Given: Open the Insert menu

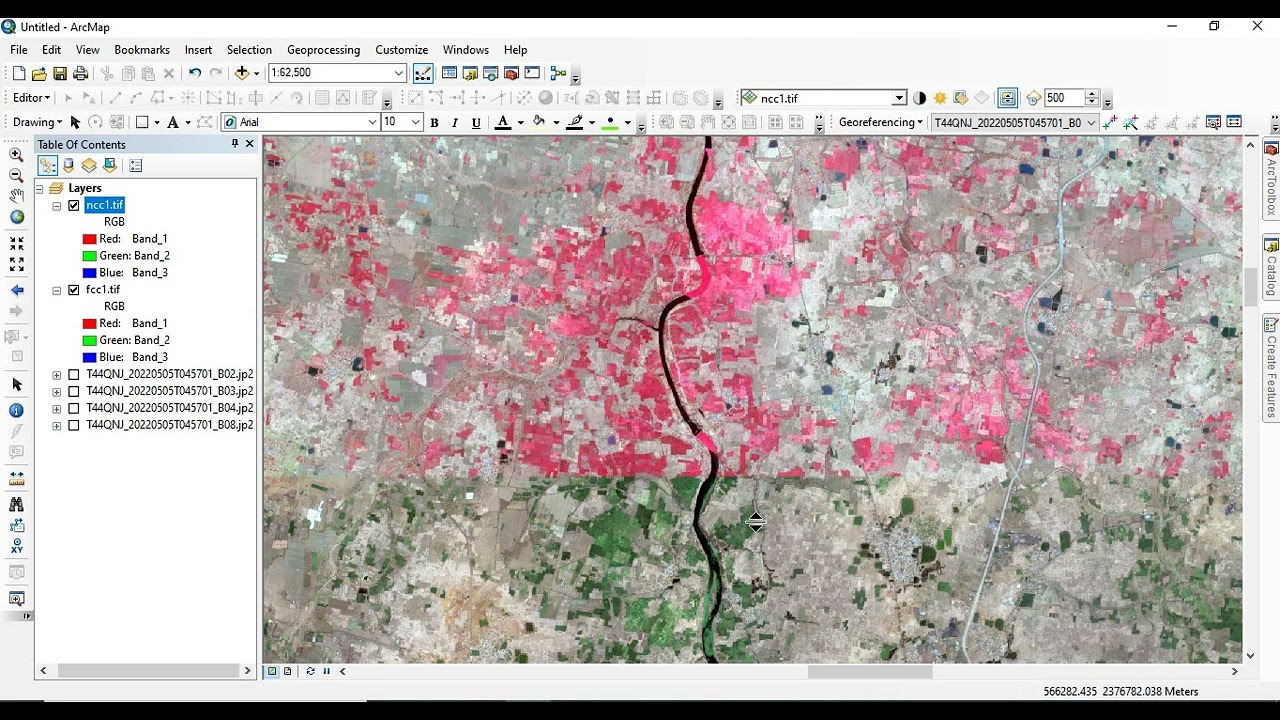Looking at the screenshot, I should click(x=198, y=50).
